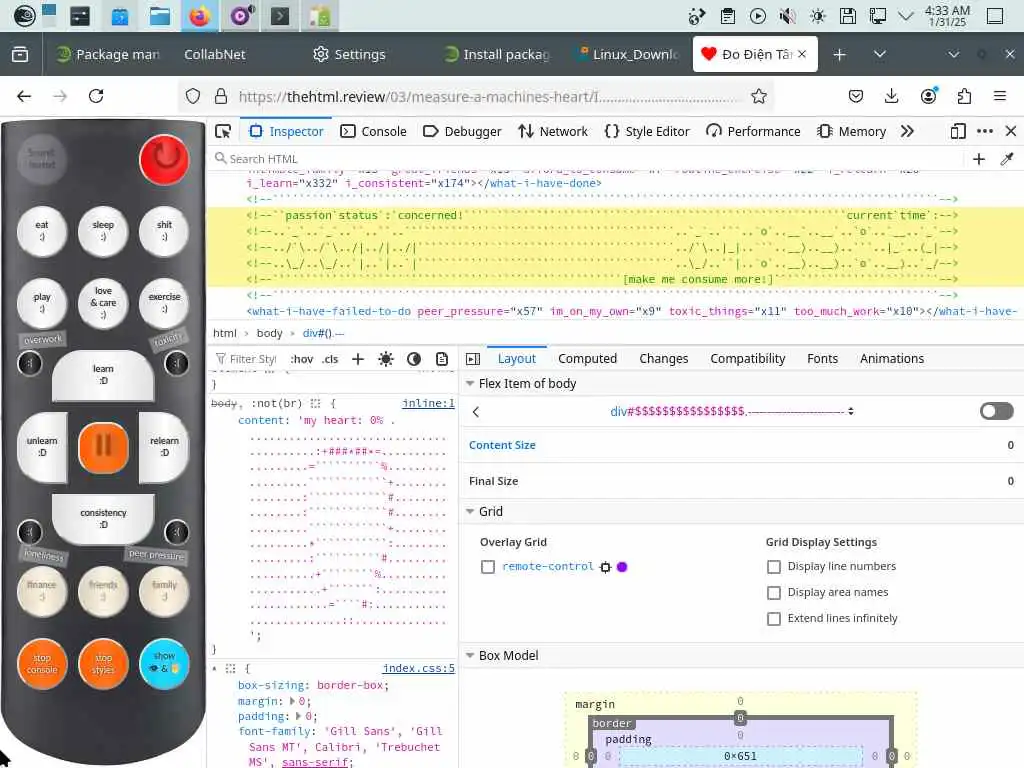Open the Compatibility tab
1024x768 pixels.
[748, 359]
